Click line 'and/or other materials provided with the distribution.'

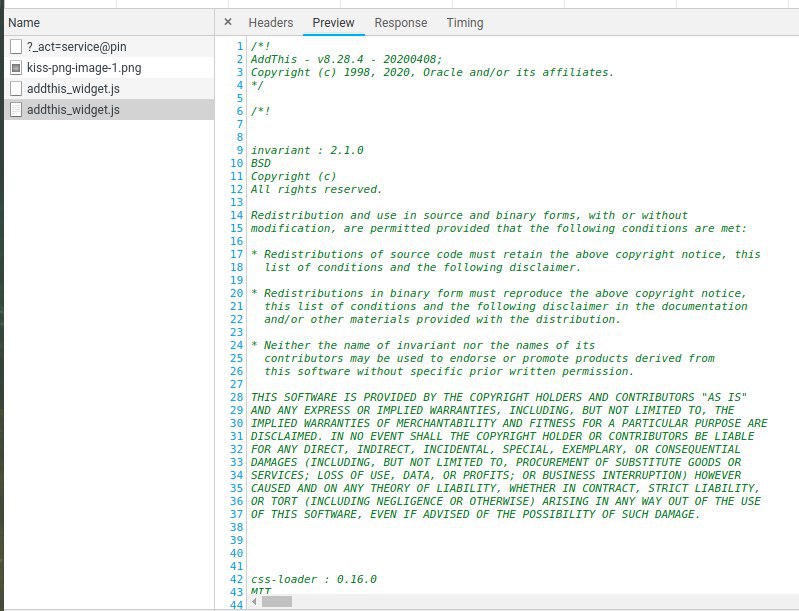tap(442, 319)
